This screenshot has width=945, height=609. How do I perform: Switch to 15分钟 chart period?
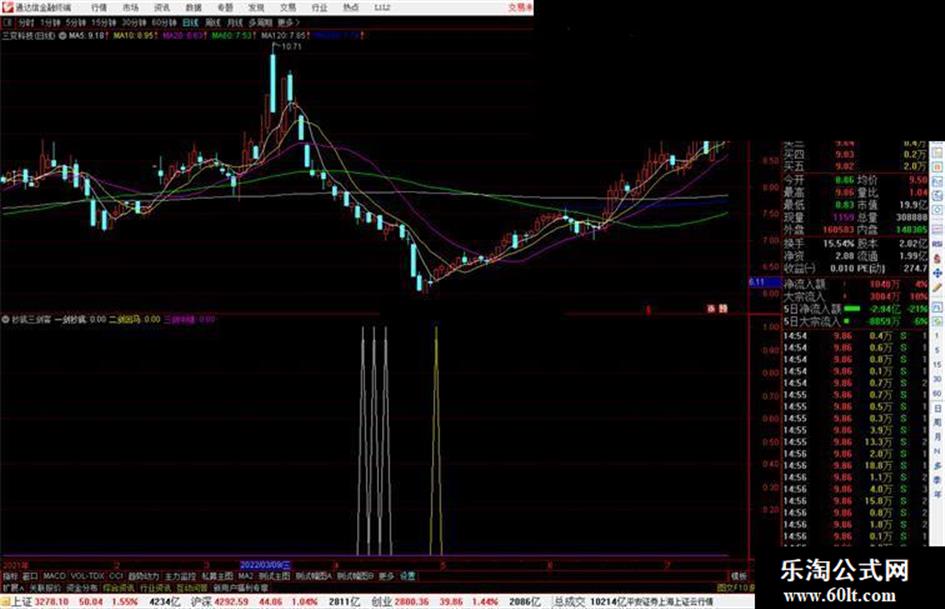[104, 22]
